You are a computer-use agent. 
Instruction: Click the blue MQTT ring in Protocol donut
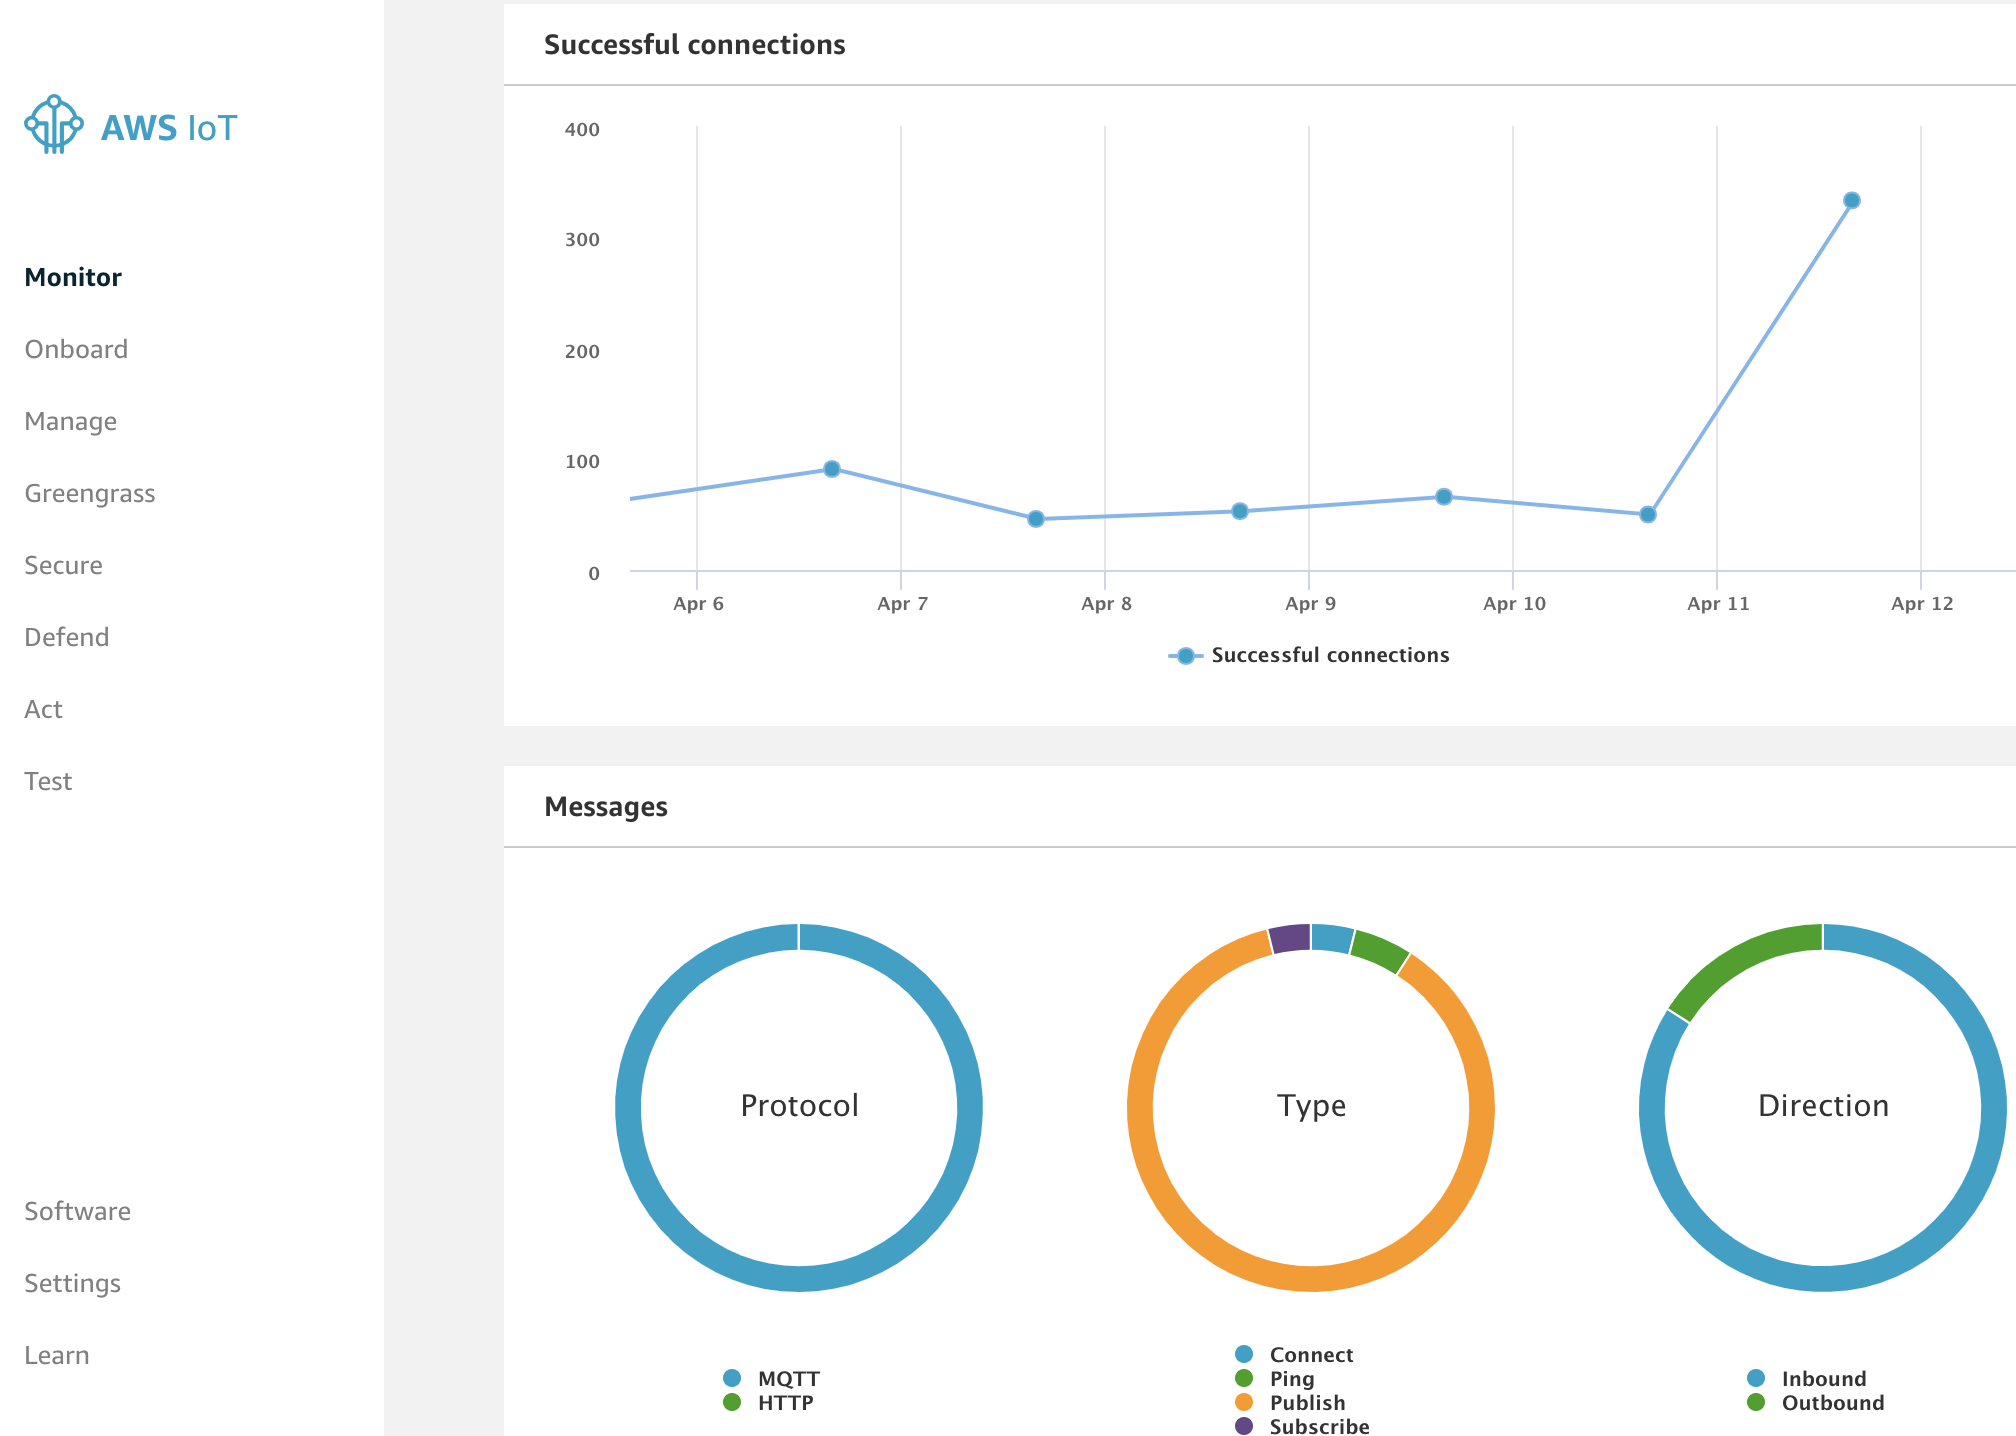799,1279
